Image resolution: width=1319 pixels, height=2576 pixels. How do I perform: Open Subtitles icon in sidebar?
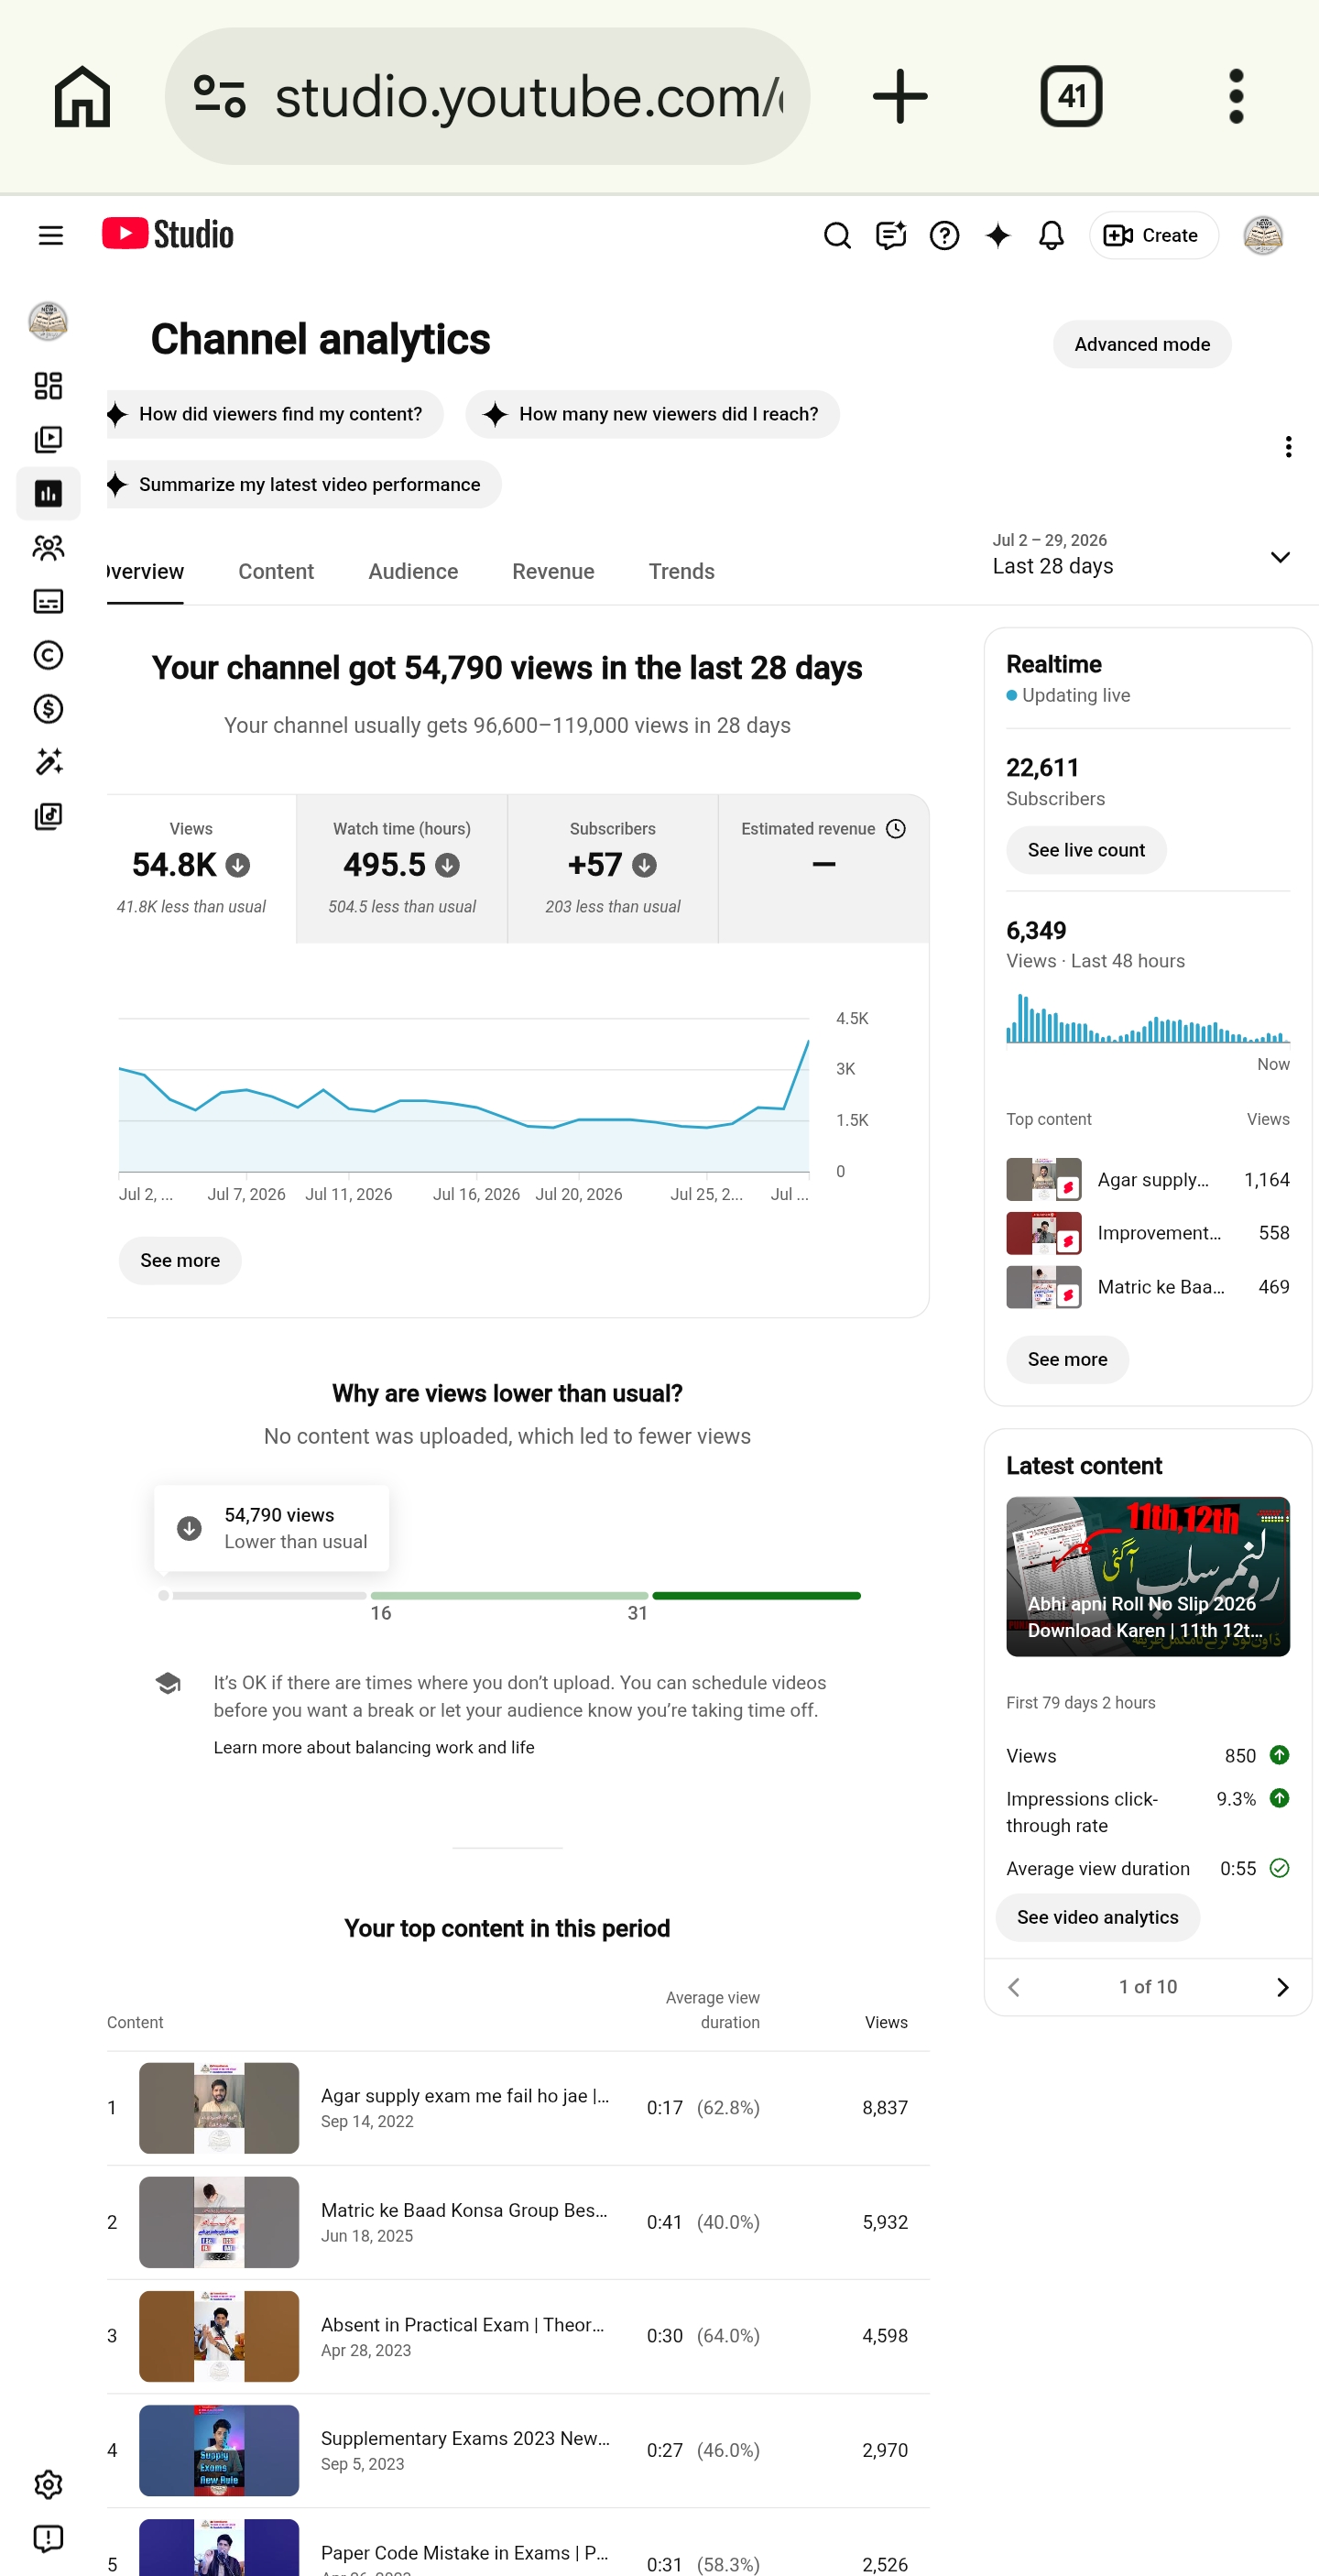(x=48, y=601)
